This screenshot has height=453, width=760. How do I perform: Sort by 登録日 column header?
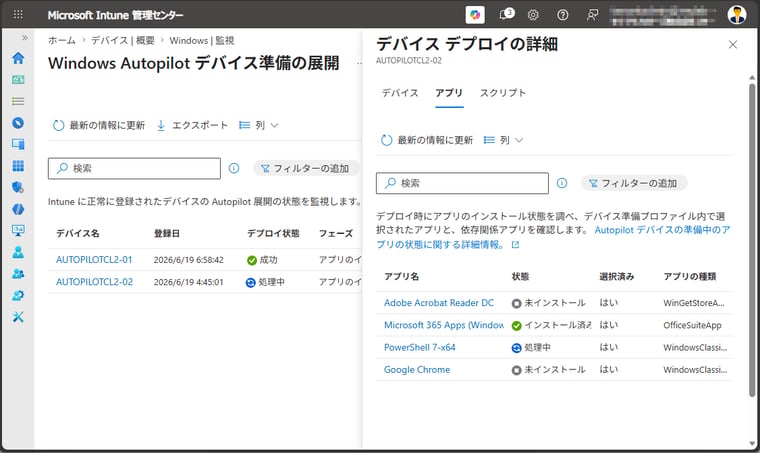coord(167,234)
